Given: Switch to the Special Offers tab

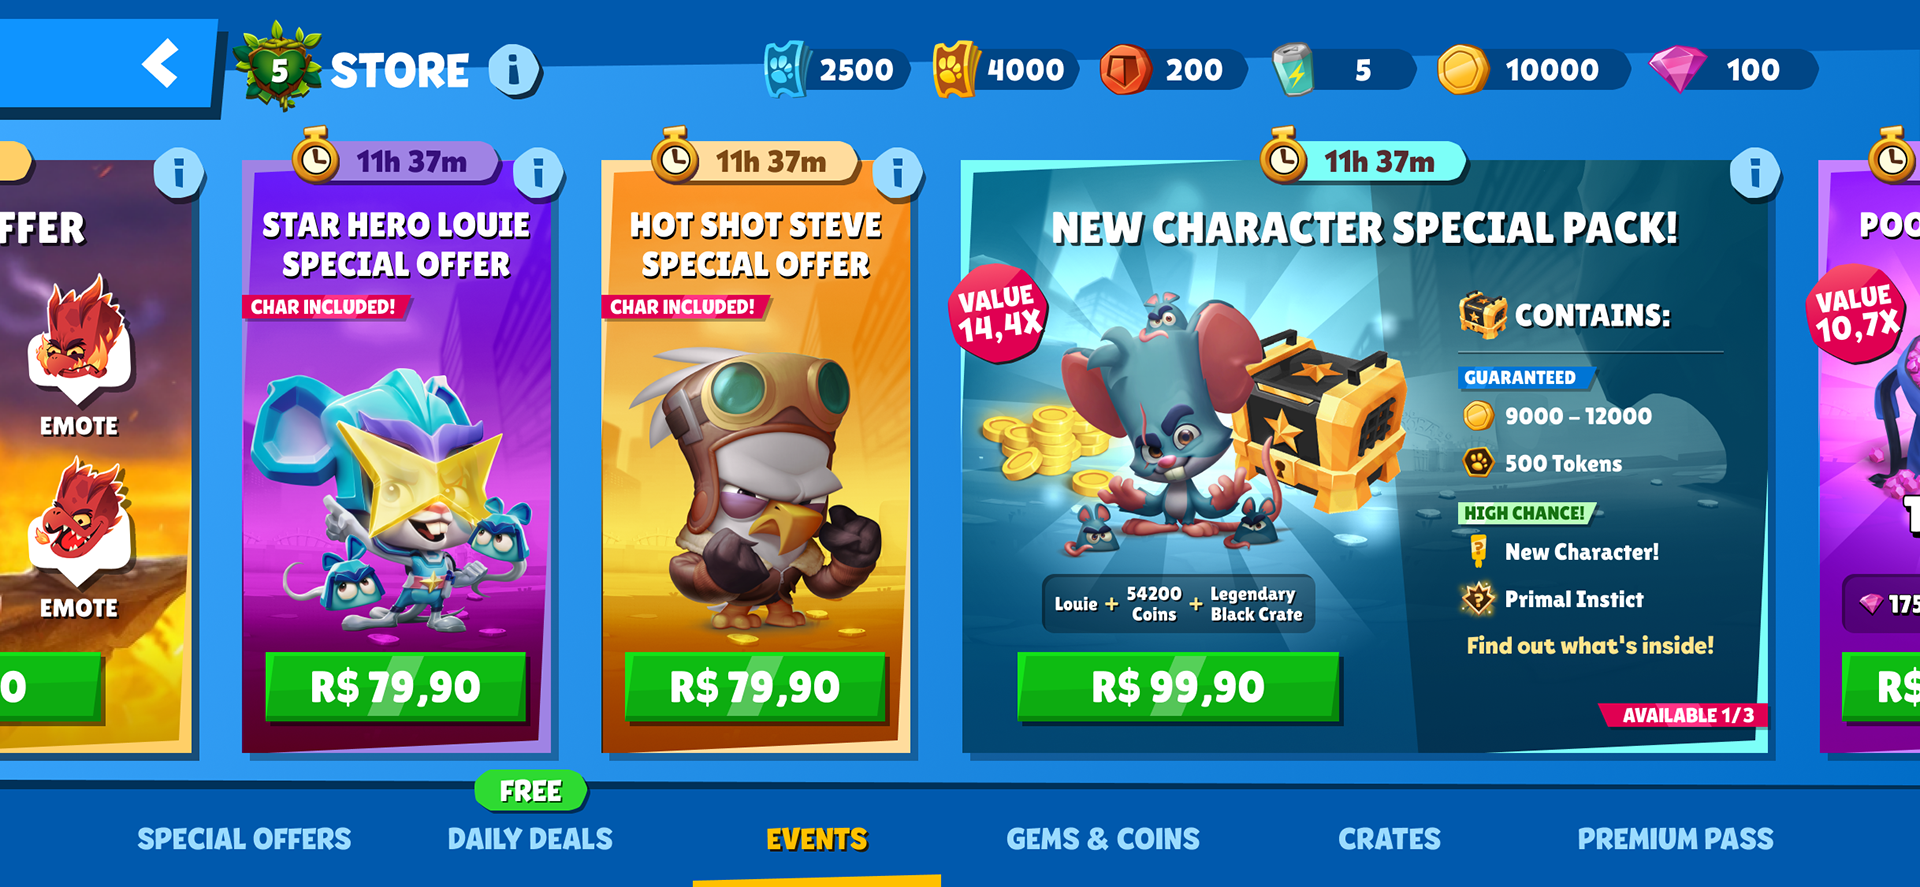Looking at the screenshot, I should [x=244, y=839].
